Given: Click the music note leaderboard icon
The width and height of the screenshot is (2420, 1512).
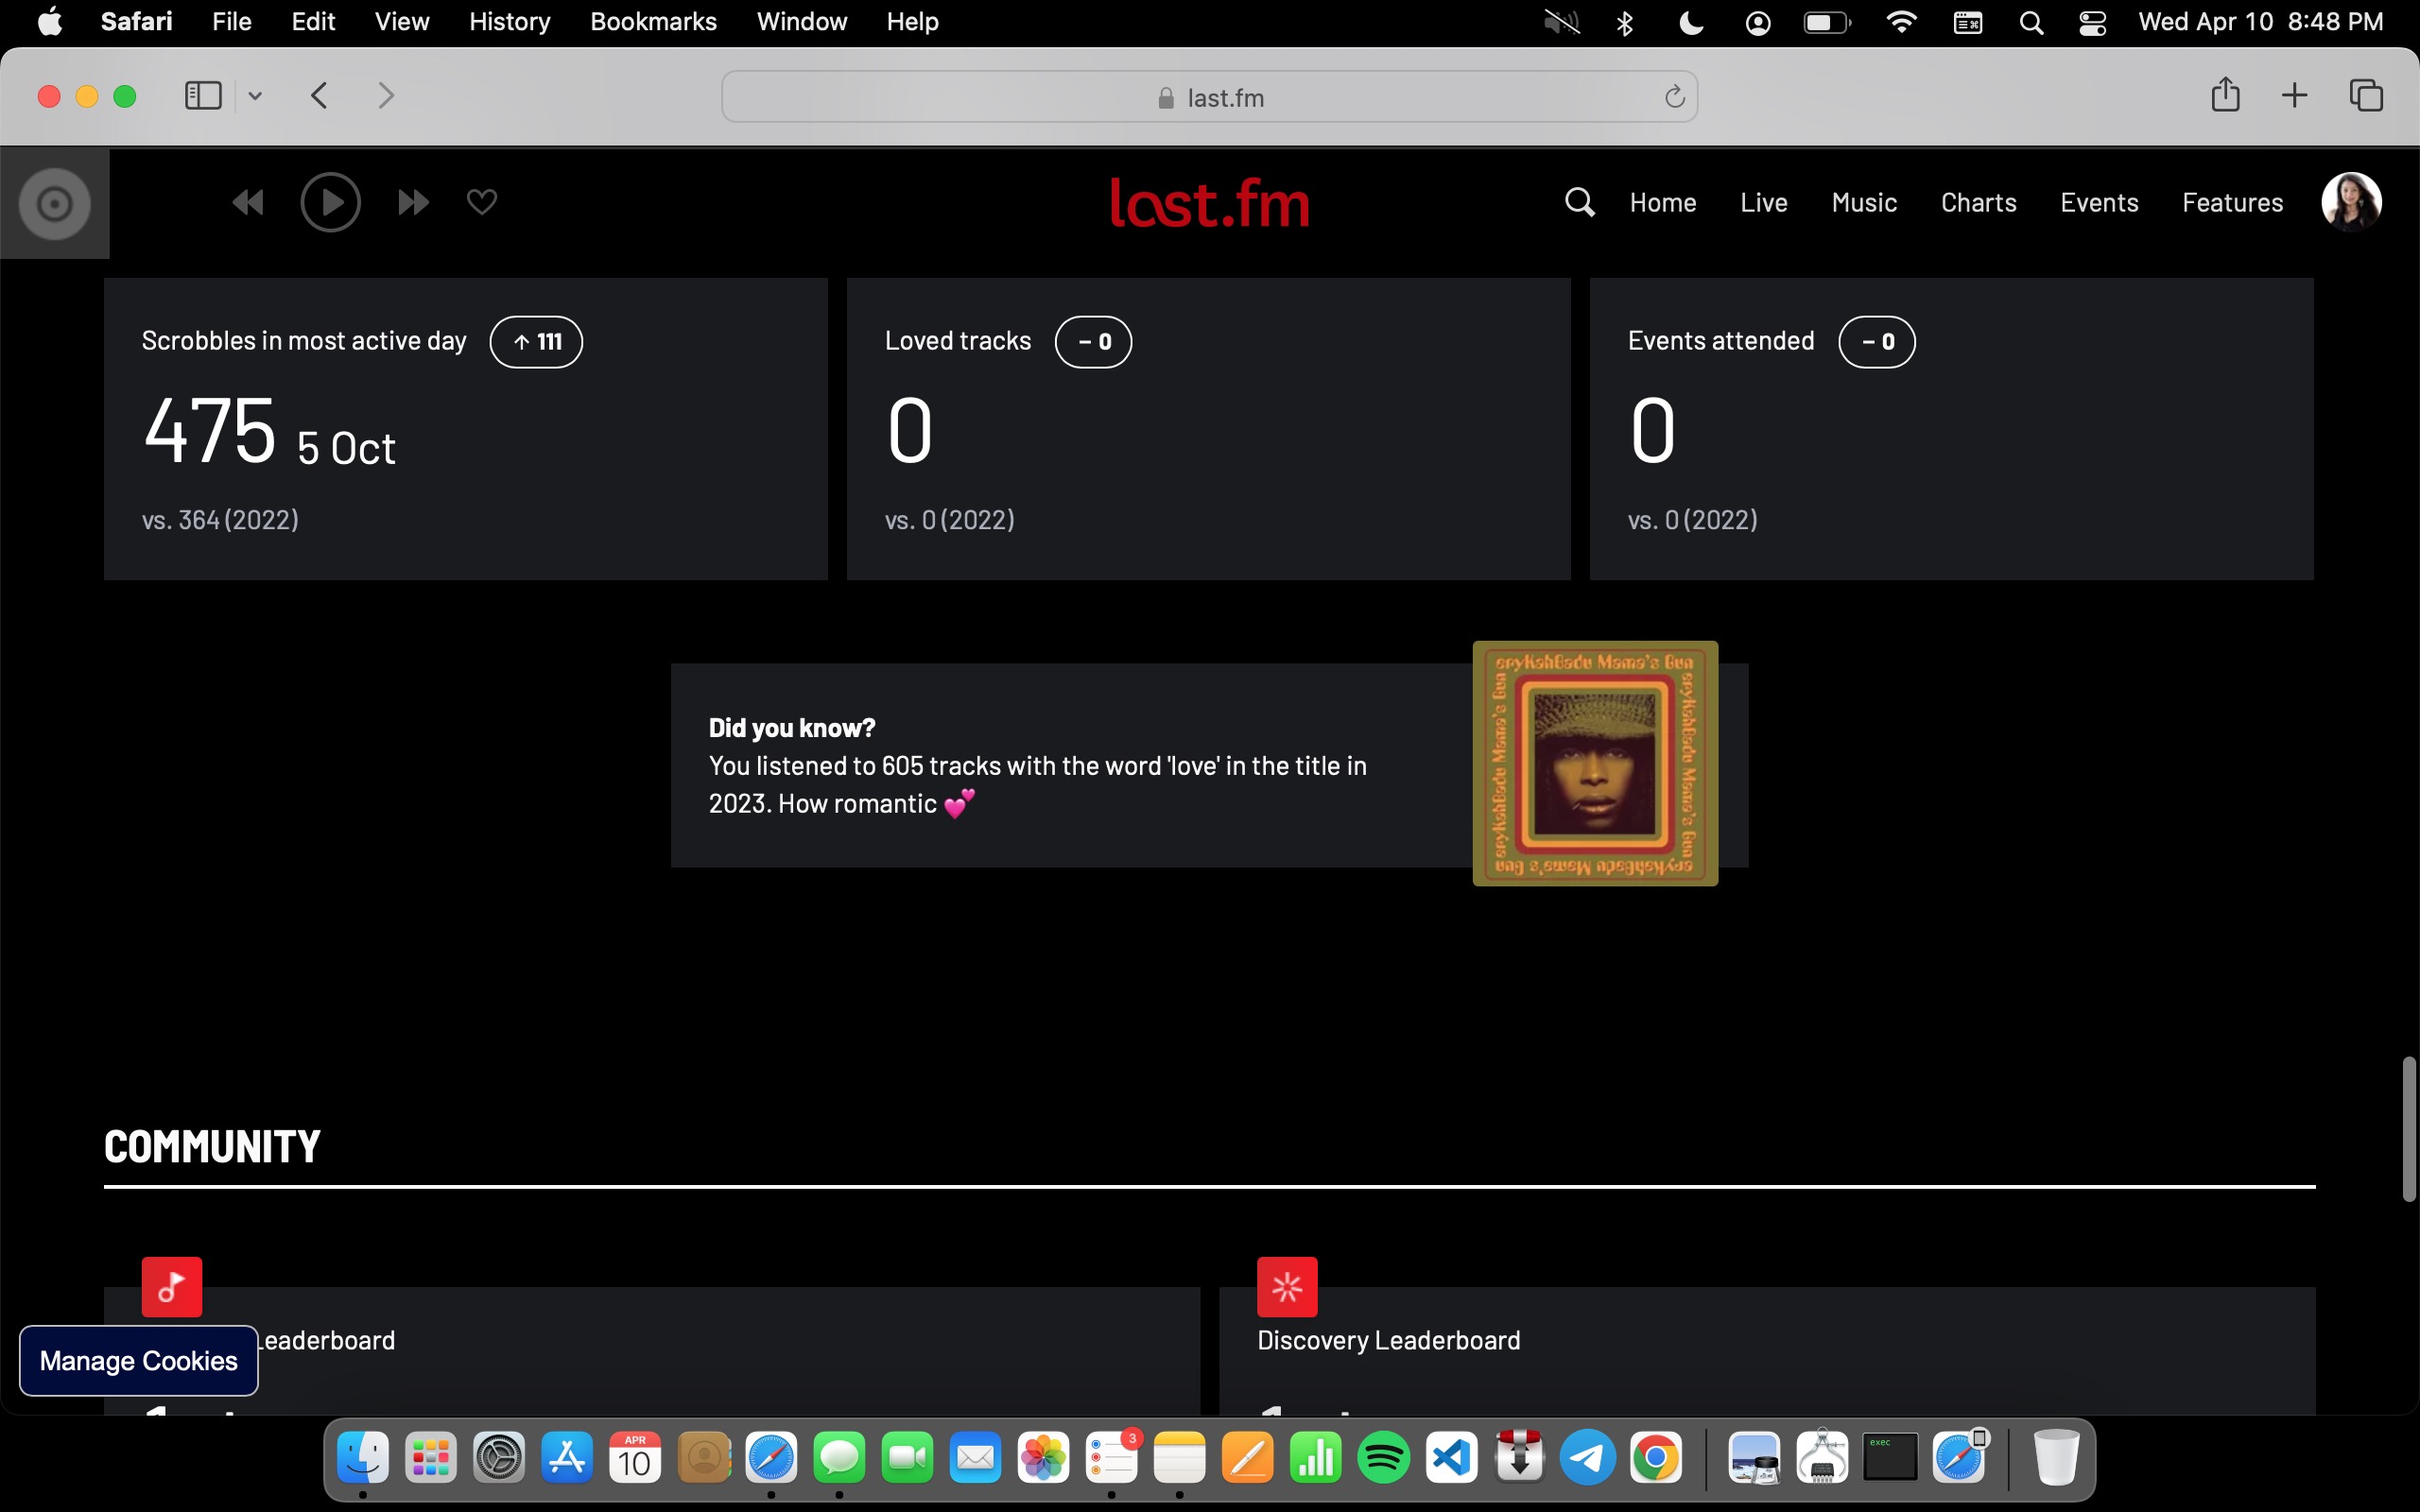Looking at the screenshot, I should 172,1287.
